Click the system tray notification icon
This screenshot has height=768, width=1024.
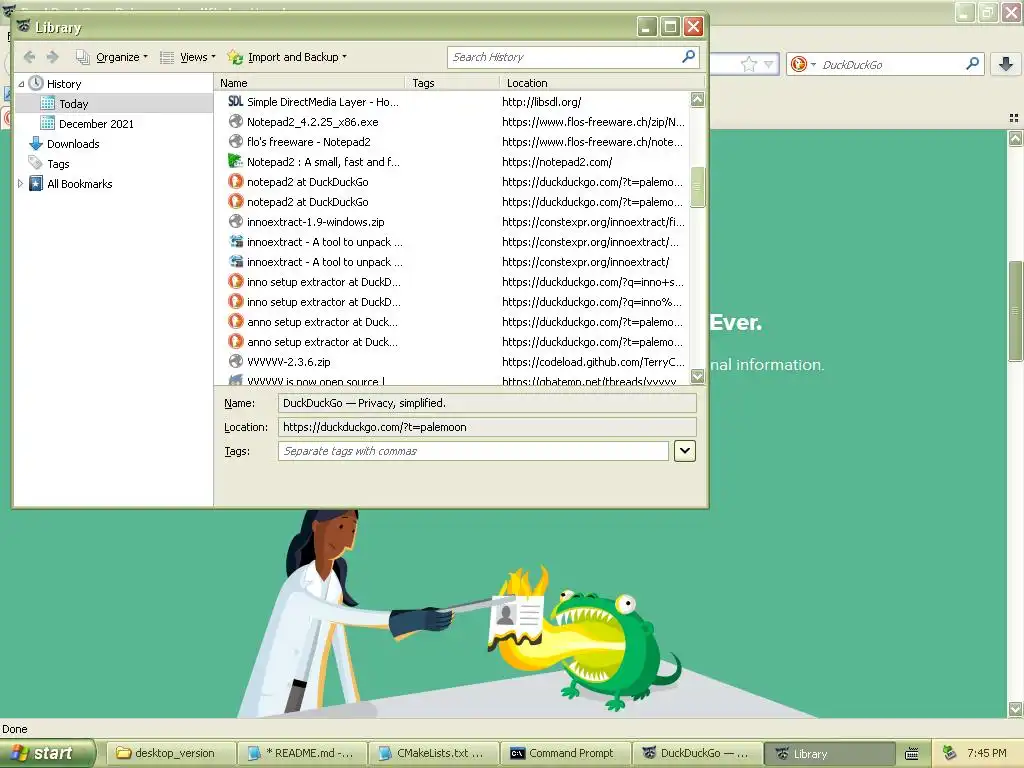(x=949, y=753)
